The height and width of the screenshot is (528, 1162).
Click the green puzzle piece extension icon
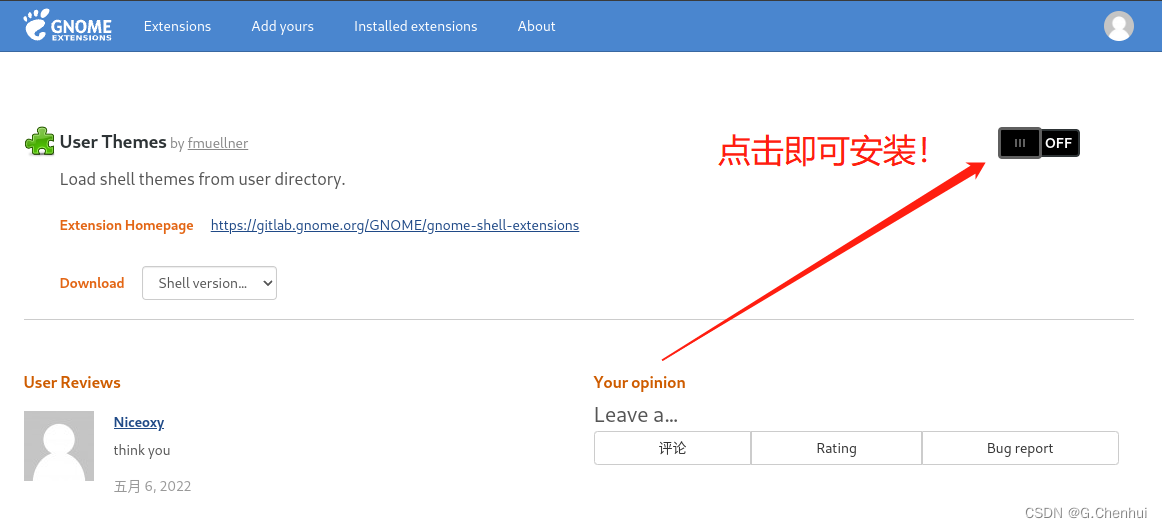tap(39, 141)
